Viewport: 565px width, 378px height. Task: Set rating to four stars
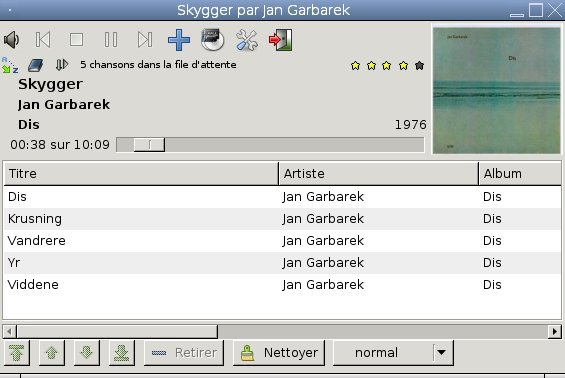[x=403, y=66]
